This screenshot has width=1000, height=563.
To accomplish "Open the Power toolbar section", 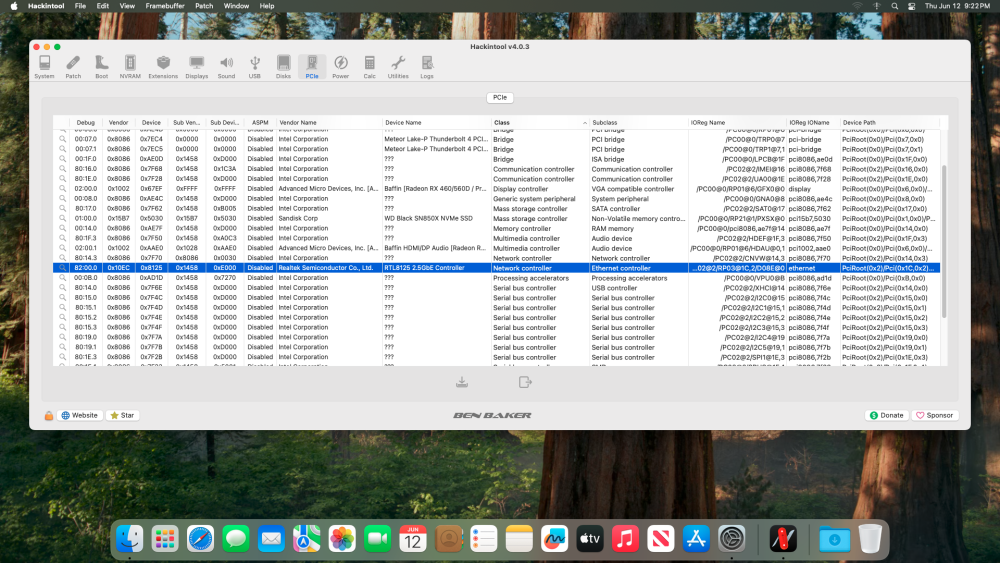I will click(341, 67).
